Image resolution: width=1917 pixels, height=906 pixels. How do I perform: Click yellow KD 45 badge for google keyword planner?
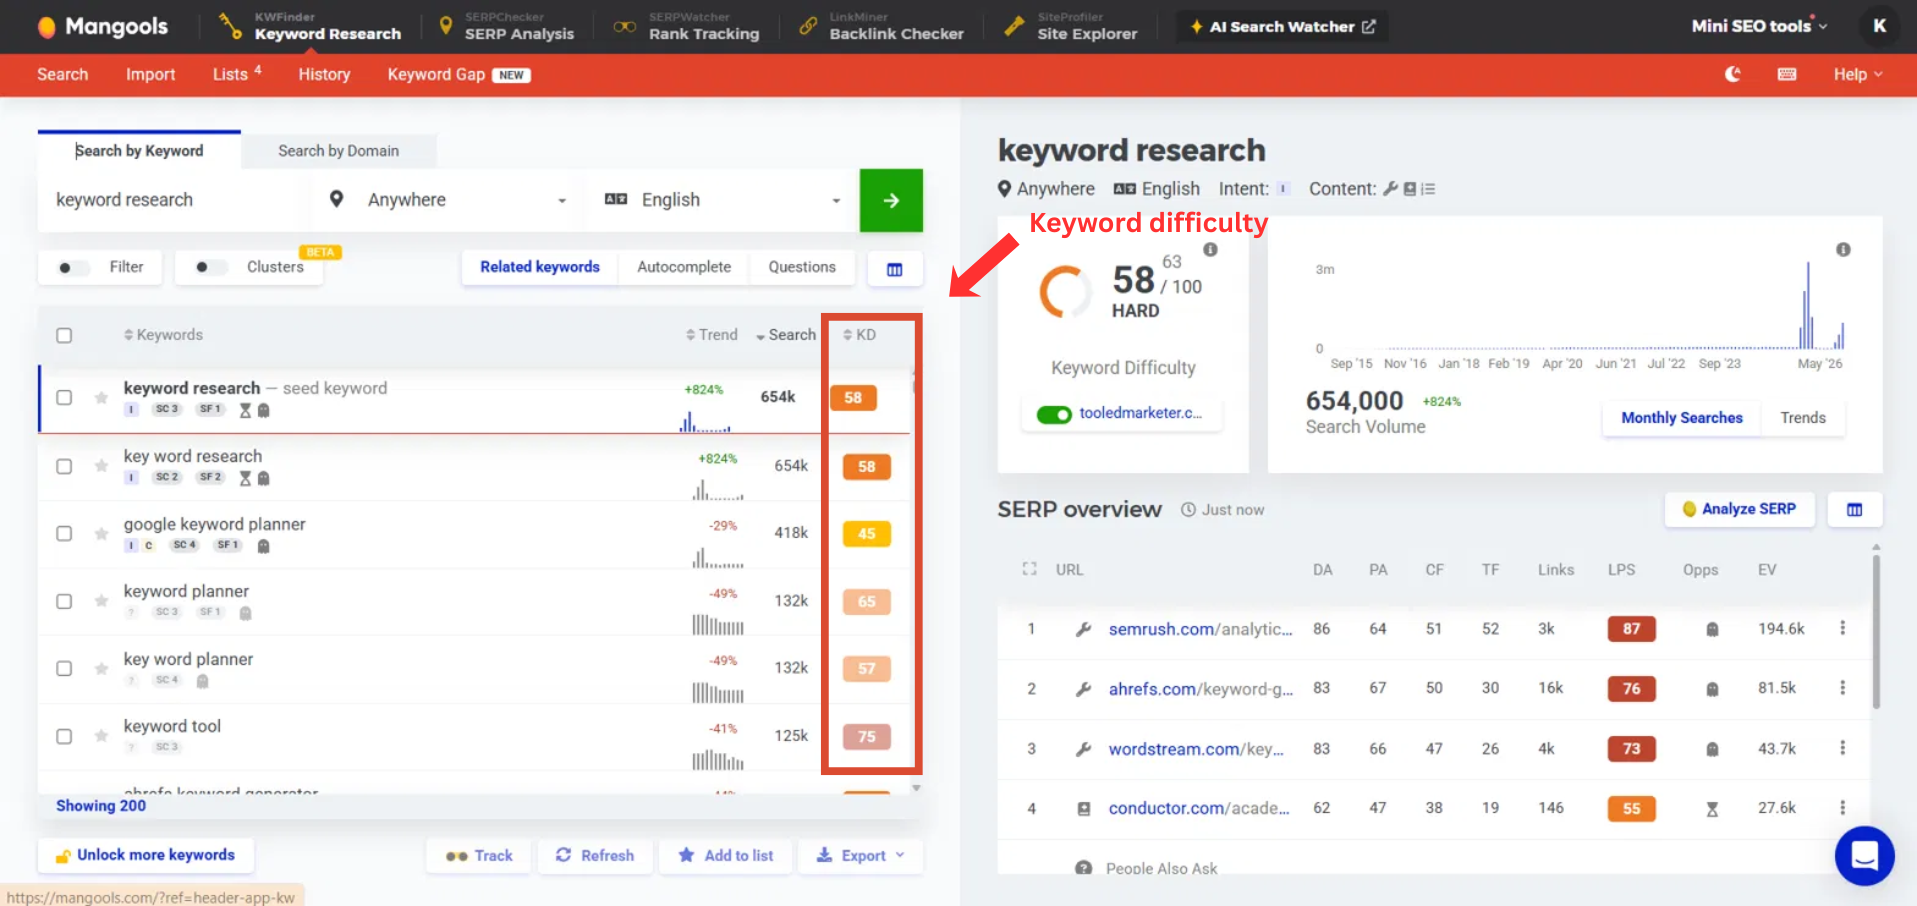[867, 534]
